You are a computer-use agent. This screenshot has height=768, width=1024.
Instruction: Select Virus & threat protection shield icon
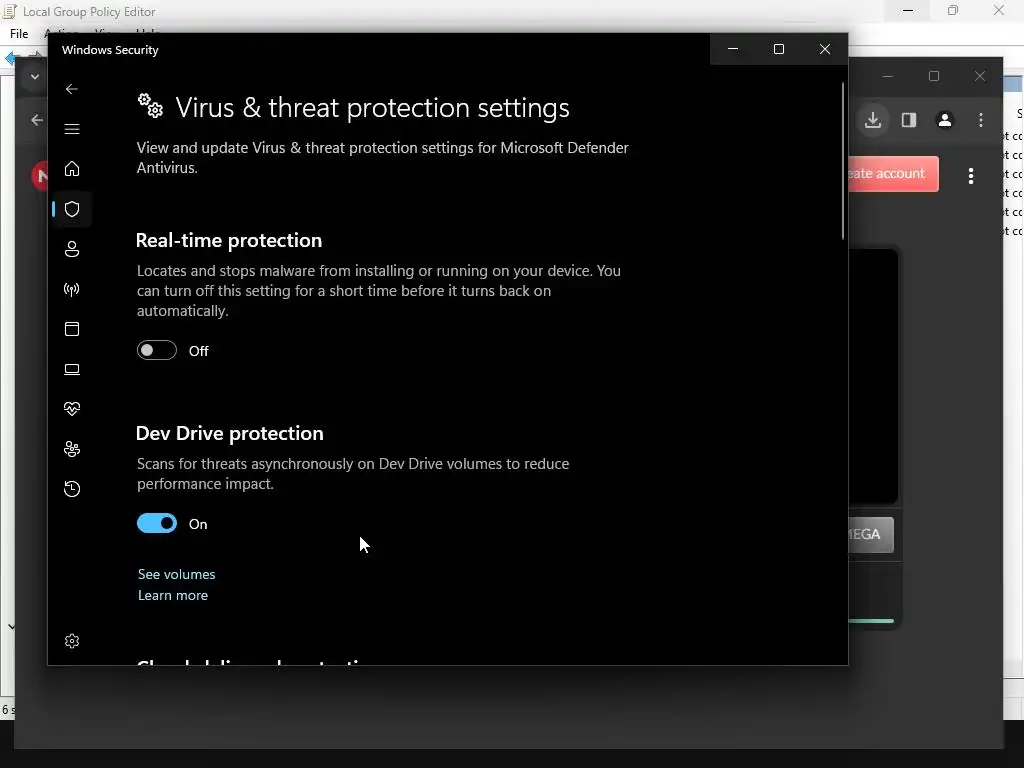72,209
